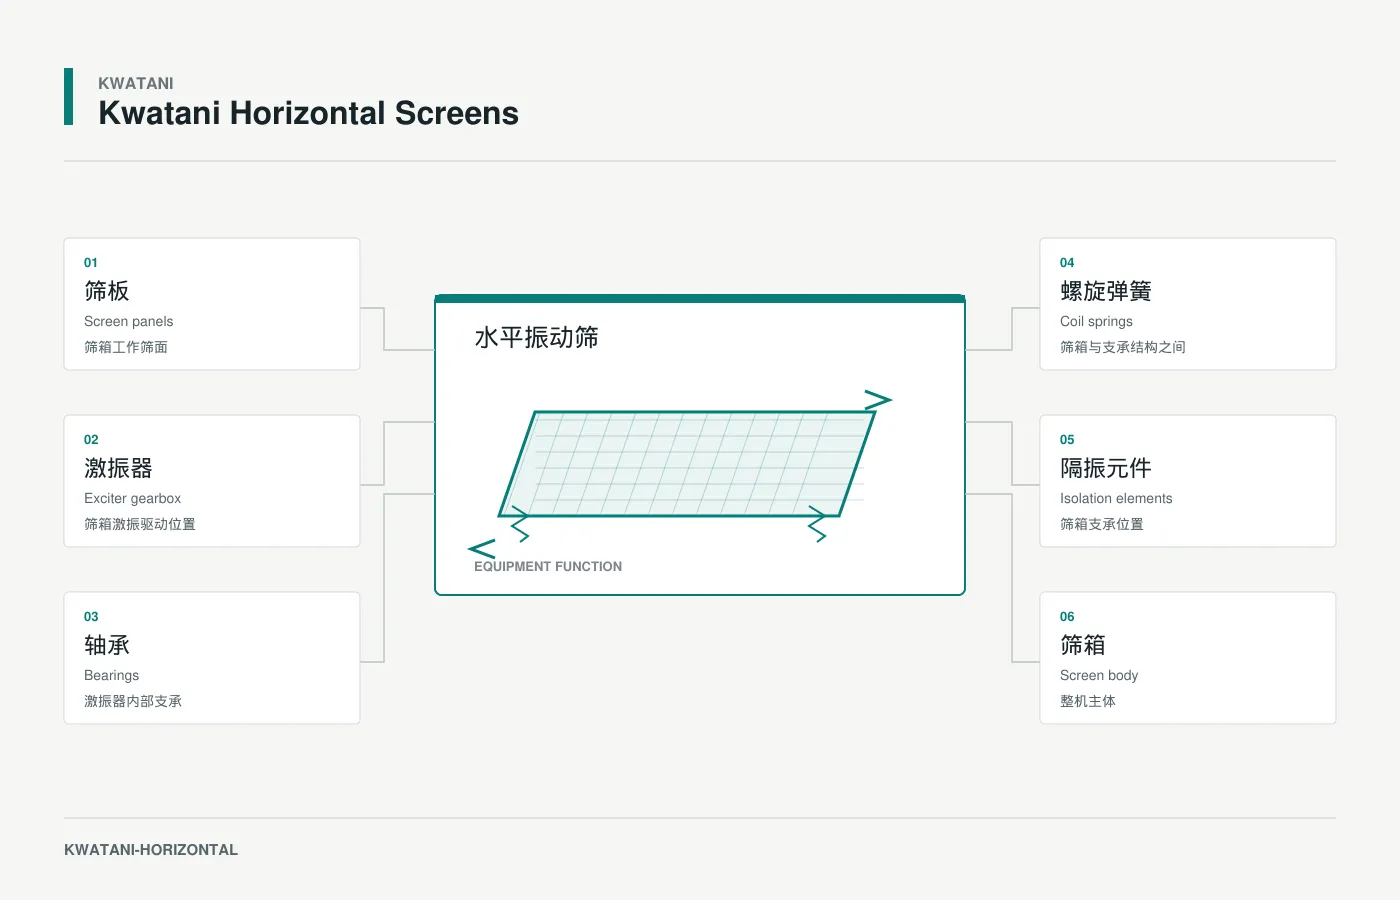Click the '06' card number
This screenshot has width=1400, height=900.
[x=1067, y=617]
